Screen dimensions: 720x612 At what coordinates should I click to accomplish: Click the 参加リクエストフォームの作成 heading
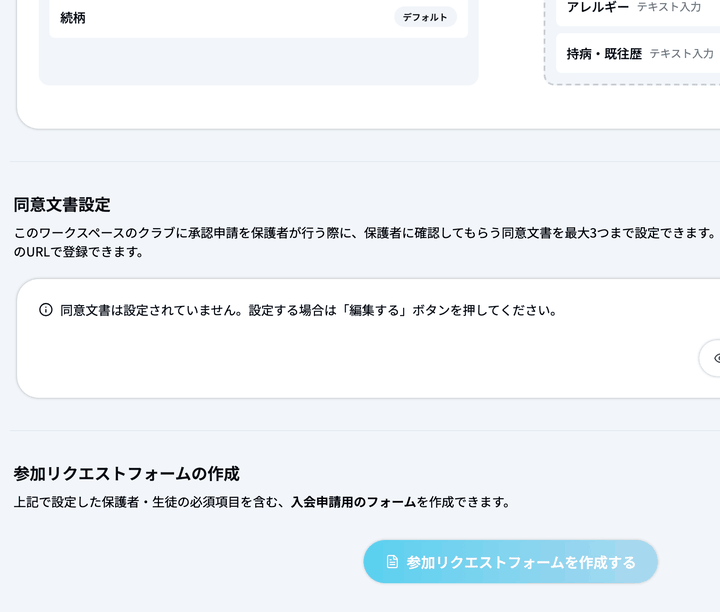pos(127,473)
